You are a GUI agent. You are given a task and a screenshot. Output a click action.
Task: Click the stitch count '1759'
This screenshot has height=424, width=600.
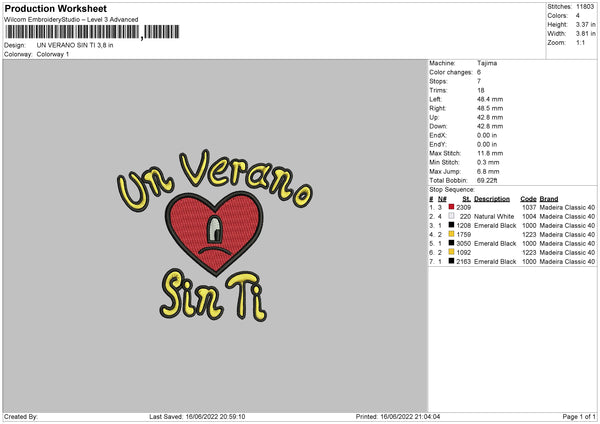click(x=463, y=234)
